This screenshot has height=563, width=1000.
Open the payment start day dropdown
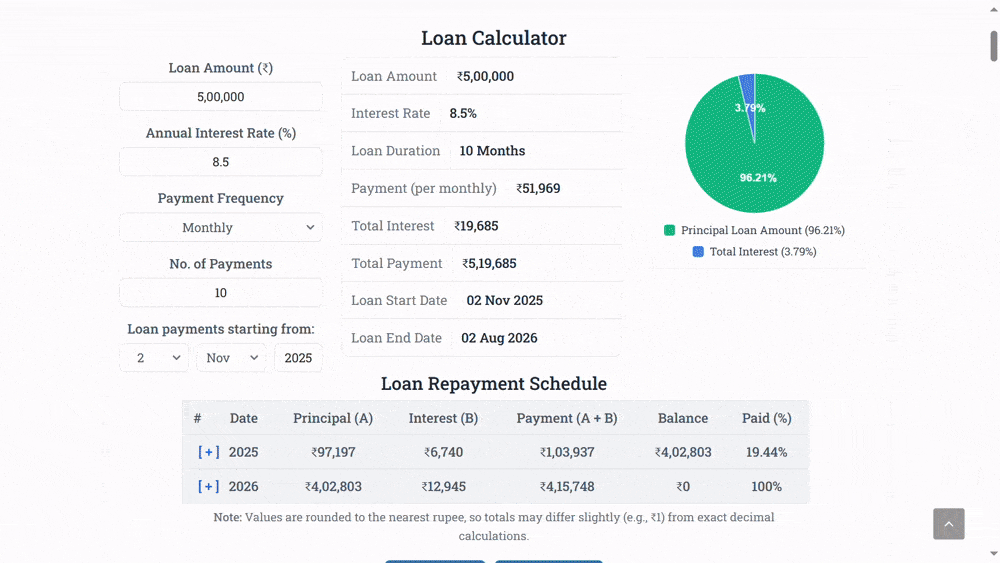pyautogui.click(x=154, y=358)
